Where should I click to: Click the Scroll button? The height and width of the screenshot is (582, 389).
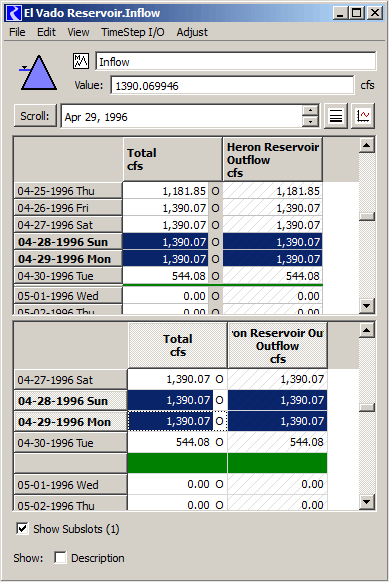(x=35, y=116)
